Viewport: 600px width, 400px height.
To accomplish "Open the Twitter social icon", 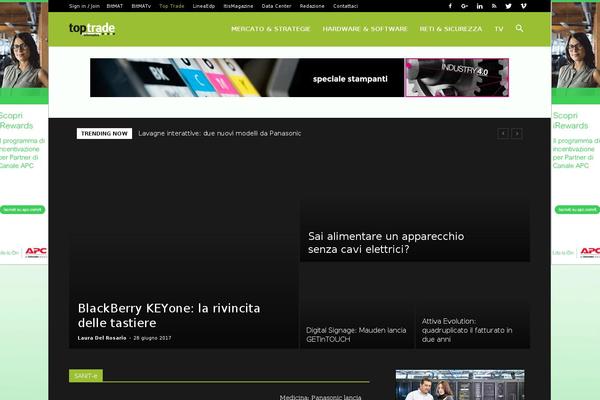I will pos(509,6).
